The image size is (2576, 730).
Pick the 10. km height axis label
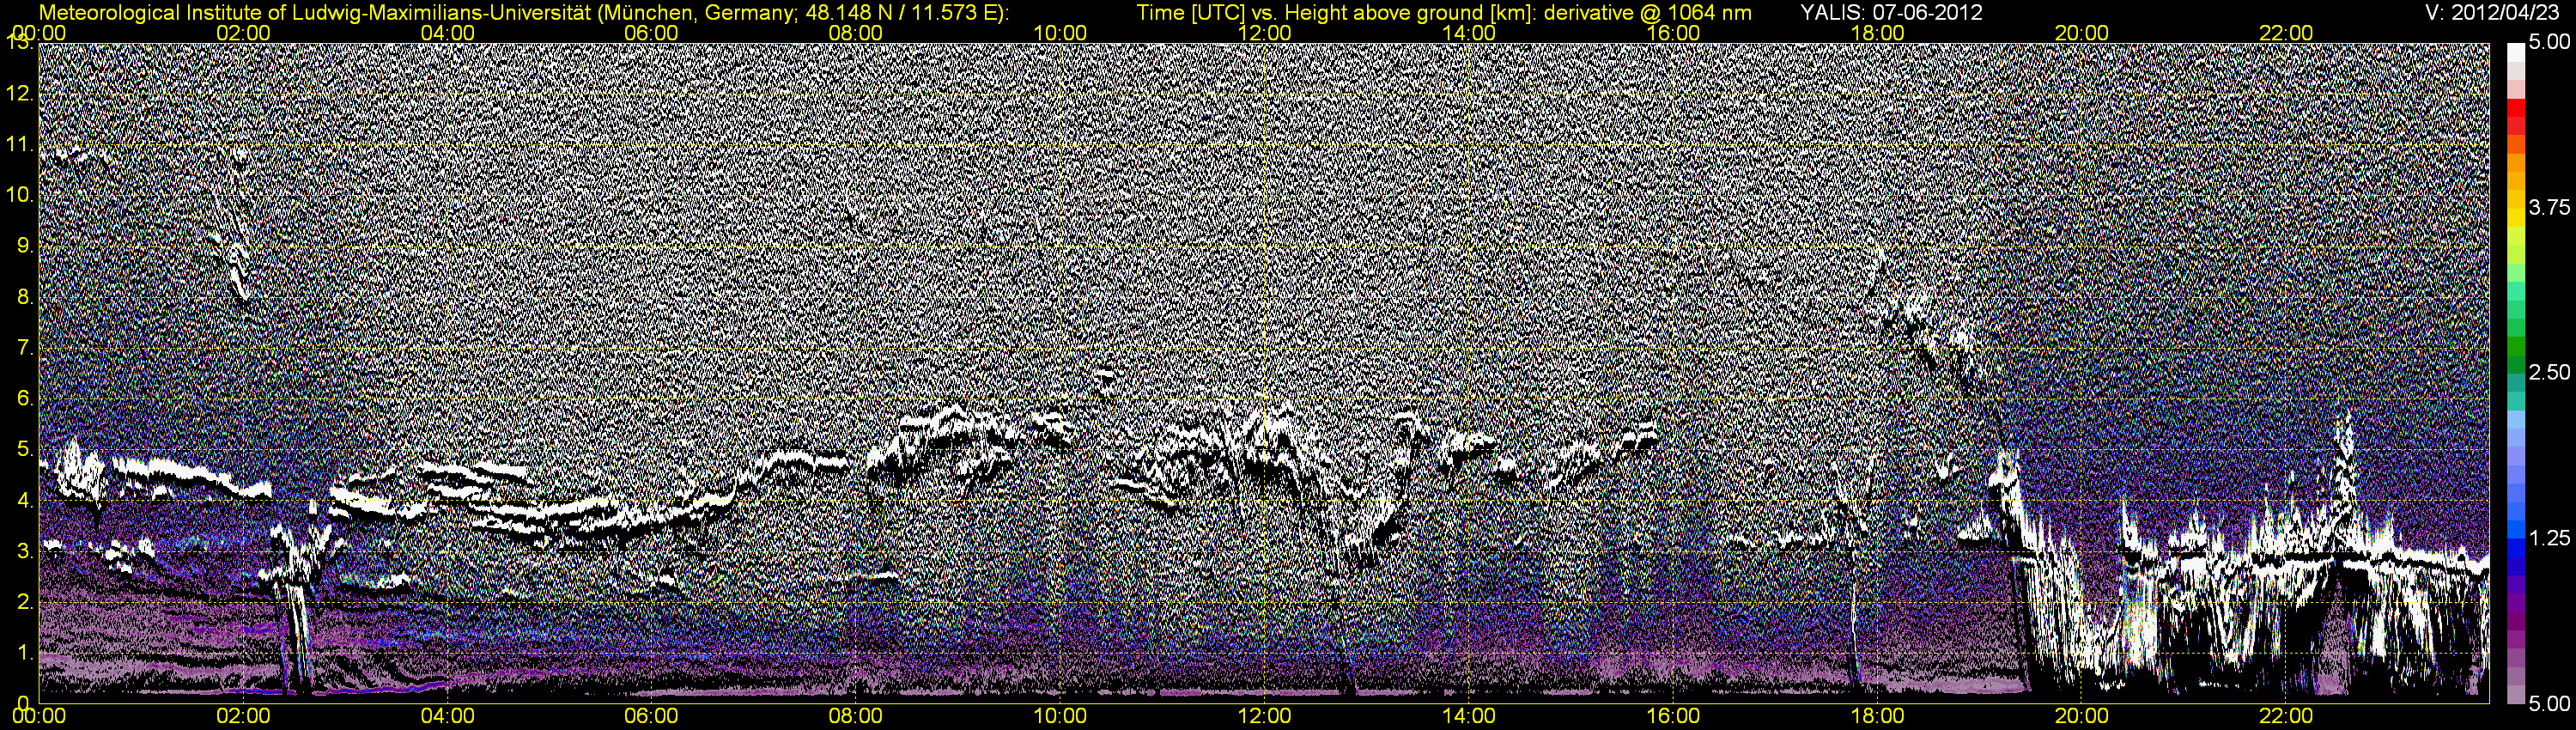pos(20,195)
